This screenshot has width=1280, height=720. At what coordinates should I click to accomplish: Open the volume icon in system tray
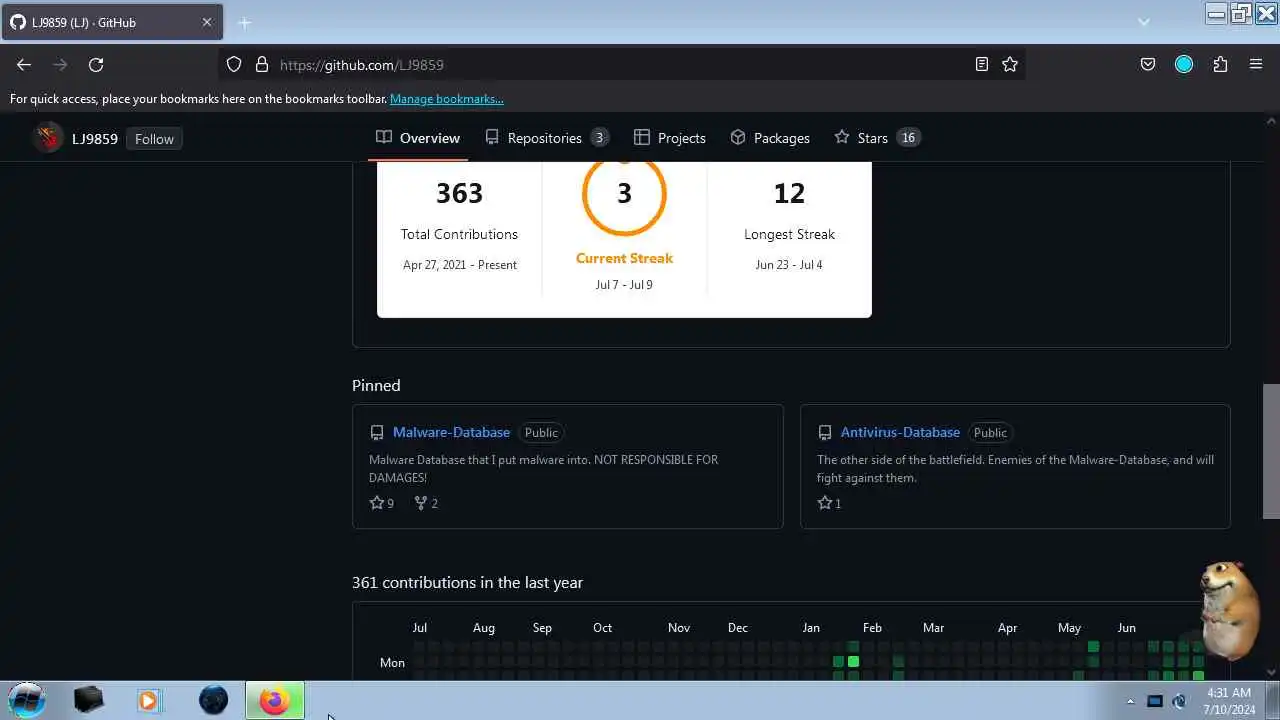[x=1179, y=702]
